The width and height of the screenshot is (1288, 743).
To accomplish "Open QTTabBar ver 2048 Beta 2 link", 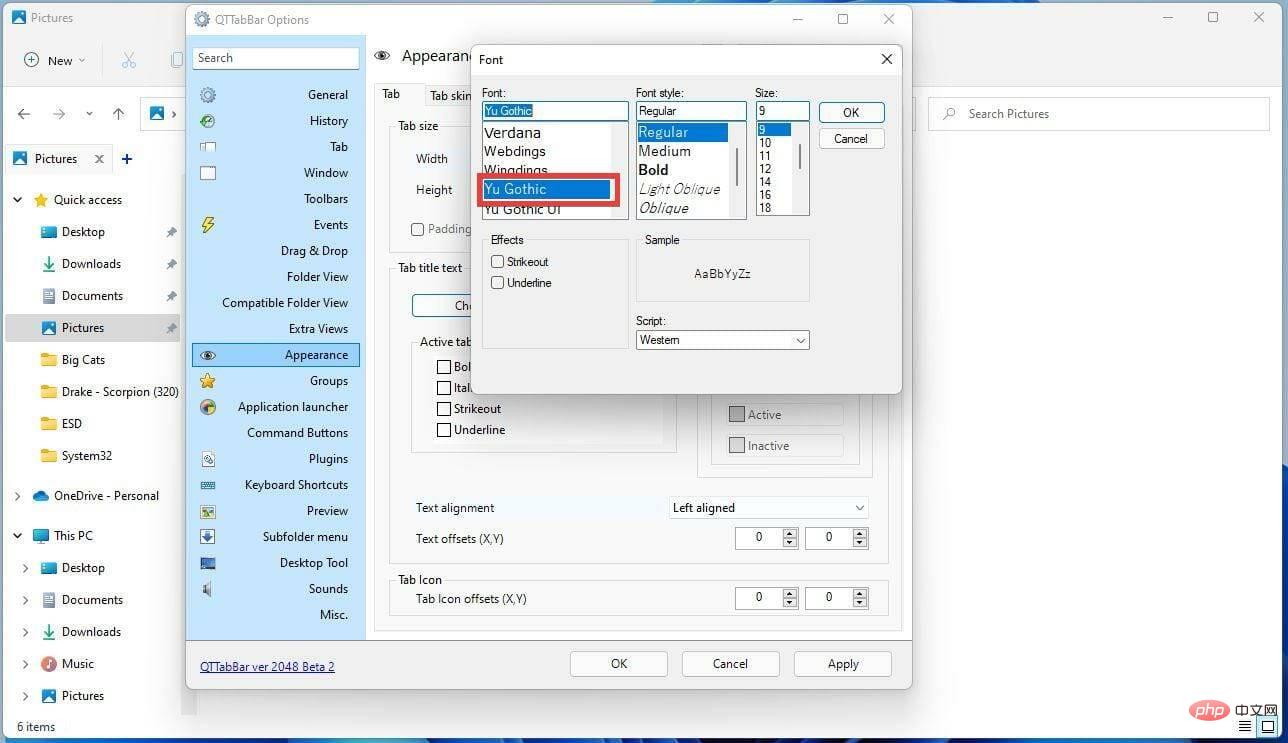I will pos(267,666).
